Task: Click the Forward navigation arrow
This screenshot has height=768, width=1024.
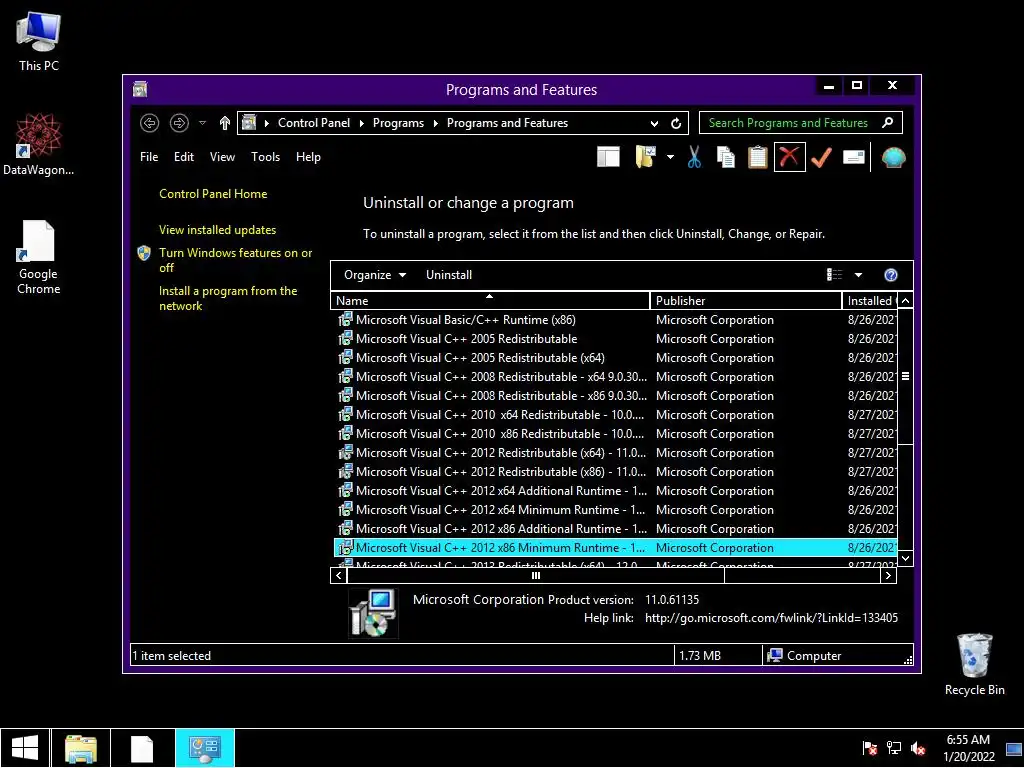Action: pos(179,123)
